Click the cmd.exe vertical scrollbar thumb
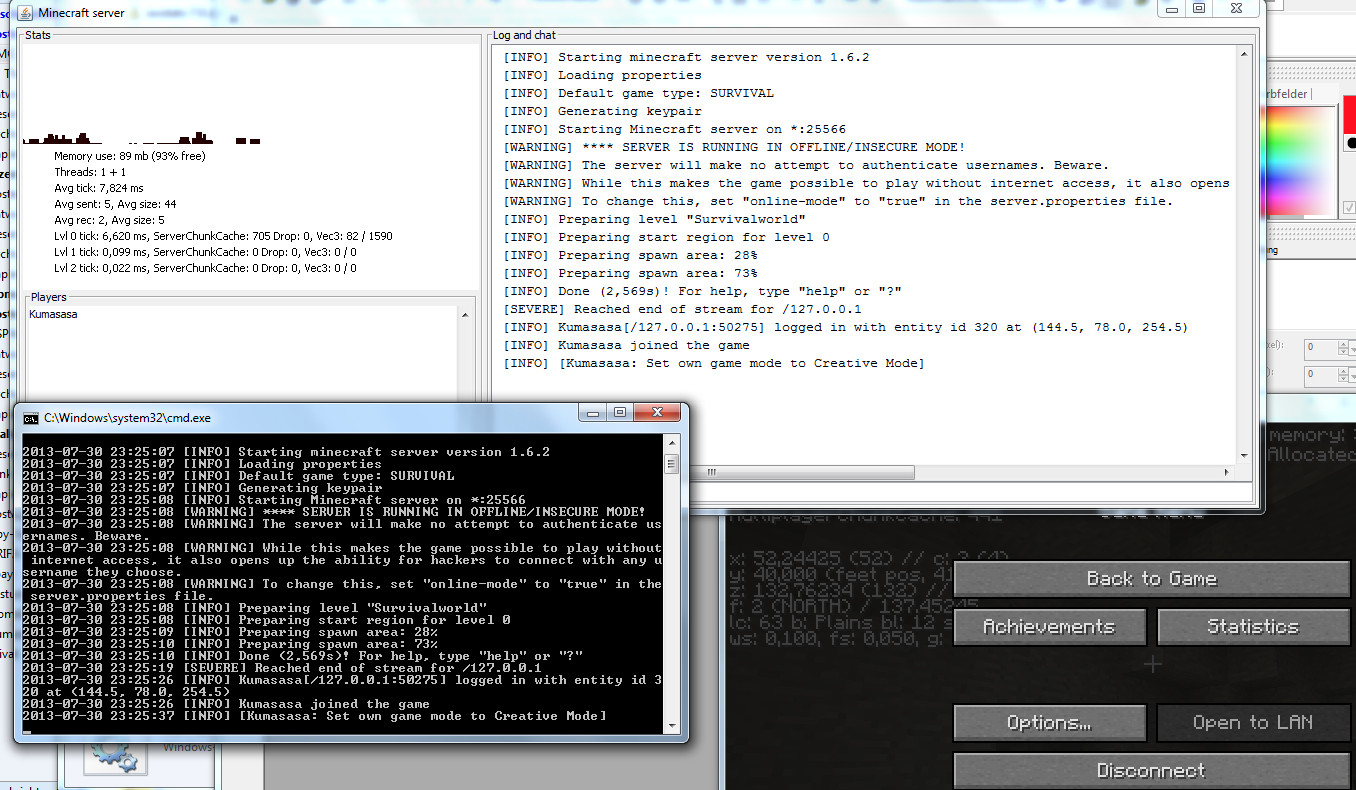Image resolution: width=1356 pixels, height=790 pixels. [x=671, y=465]
